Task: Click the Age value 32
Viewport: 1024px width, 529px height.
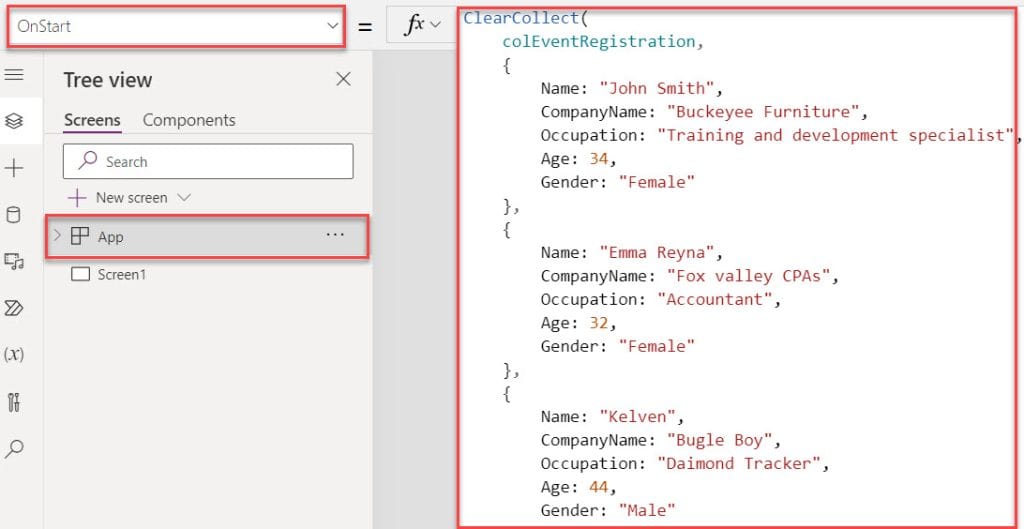Action: 598,323
